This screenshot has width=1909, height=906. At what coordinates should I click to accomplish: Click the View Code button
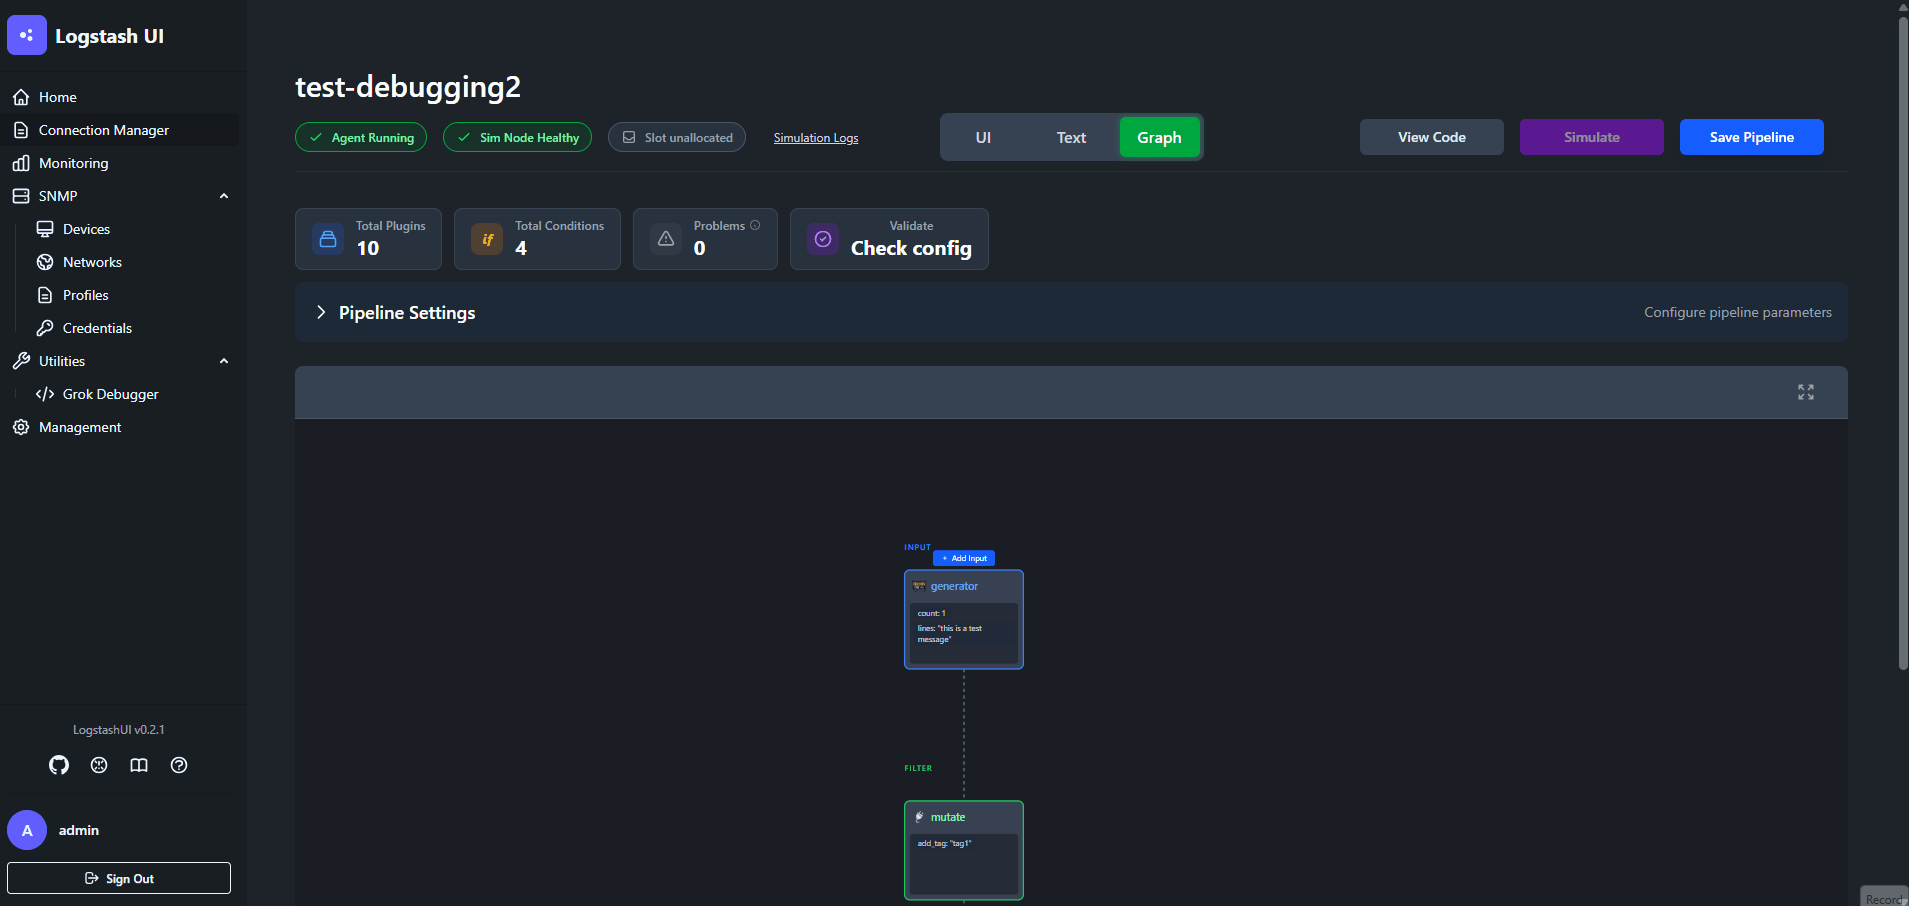pos(1432,137)
